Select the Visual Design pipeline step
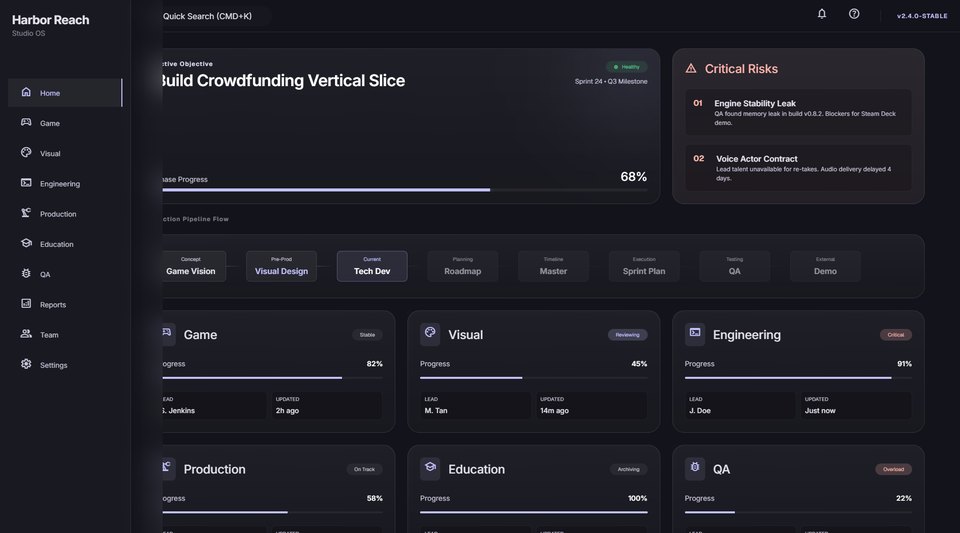The width and height of the screenshot is (960, 533). pyautogui.click(x=281, y=266)
